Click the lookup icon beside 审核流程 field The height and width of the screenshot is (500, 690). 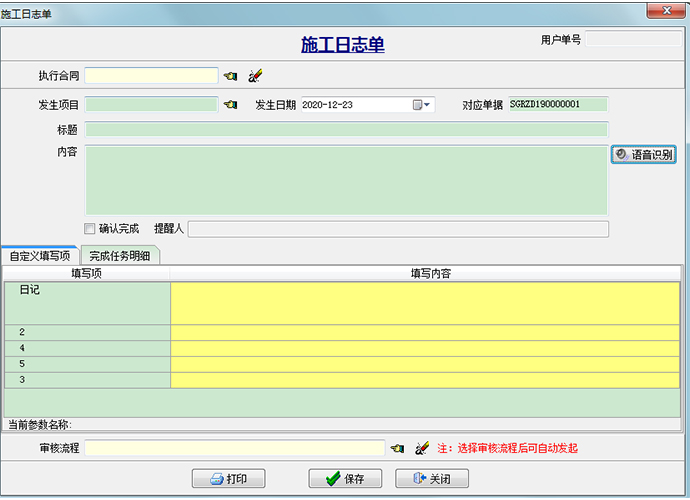pyautogui.click(x=398, y=448)
